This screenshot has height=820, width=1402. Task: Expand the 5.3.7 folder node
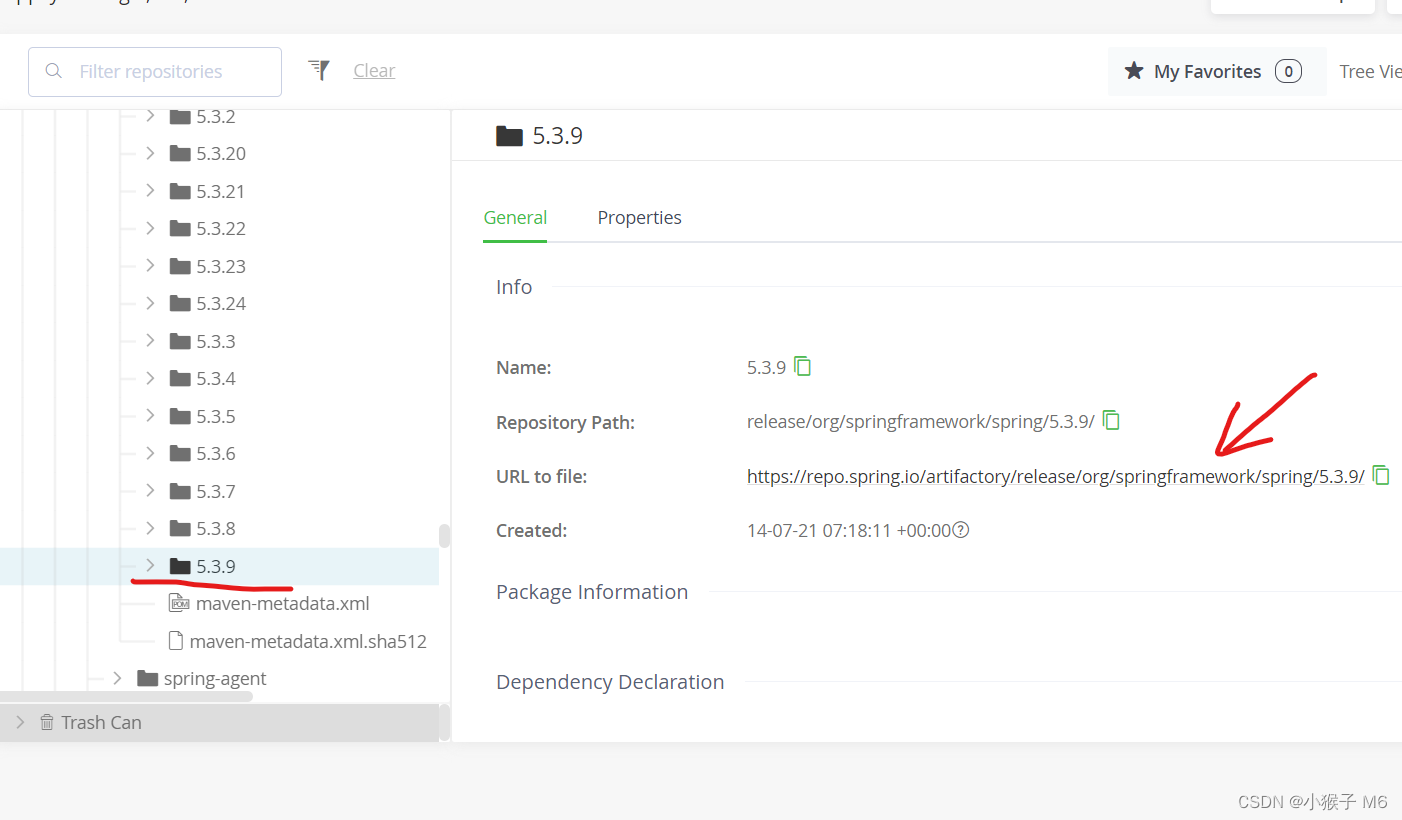pyautogui.click(x=150, y=491)
